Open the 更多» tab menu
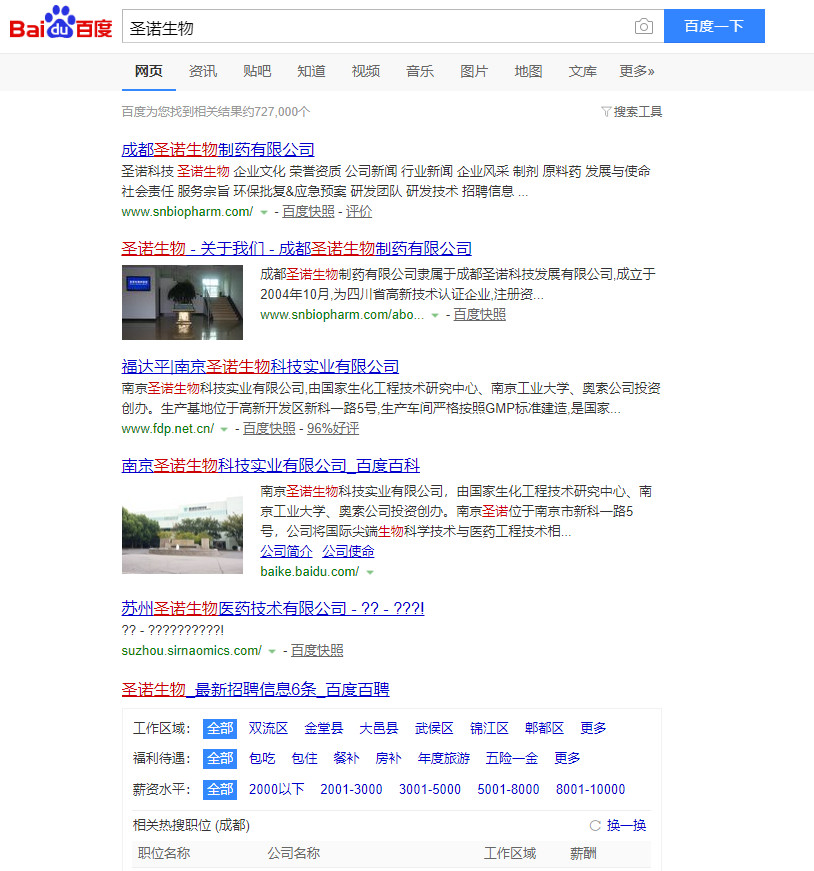This screenshot has width=814, height=871. (x=637, y=71)
